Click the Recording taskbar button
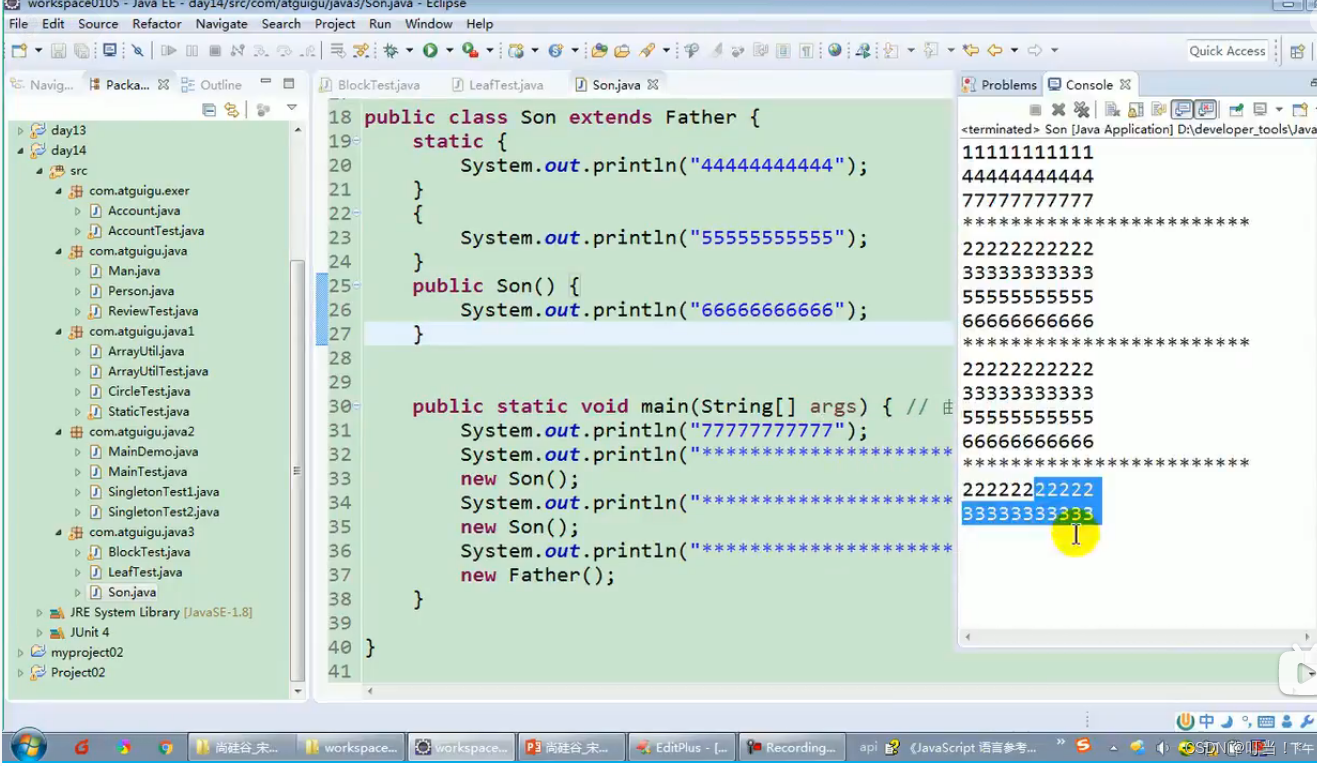Screen dimensions: 1317x766 pyautogui.click(x=793, y=747)
